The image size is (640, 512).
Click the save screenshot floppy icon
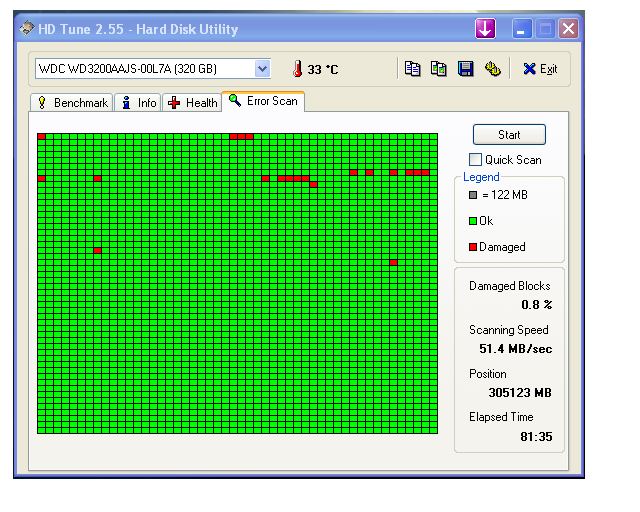pyautogui.click(x=466, y=69)
